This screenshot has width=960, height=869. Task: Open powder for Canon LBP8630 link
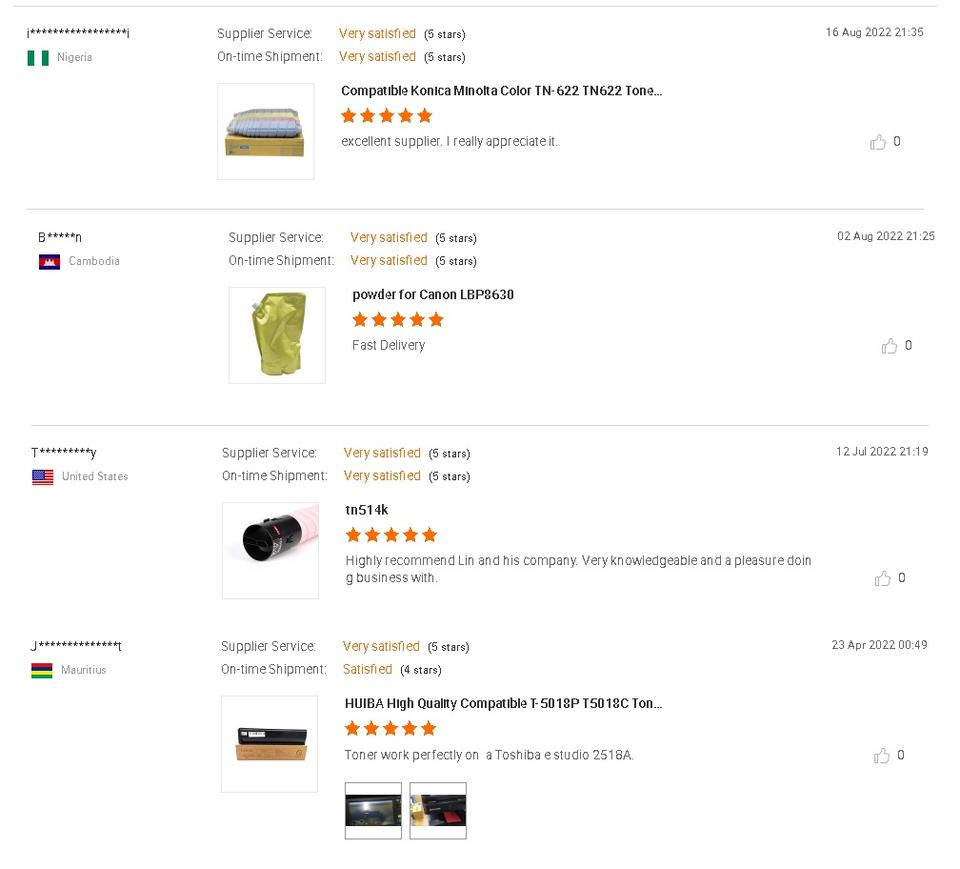tap(433, 295)
